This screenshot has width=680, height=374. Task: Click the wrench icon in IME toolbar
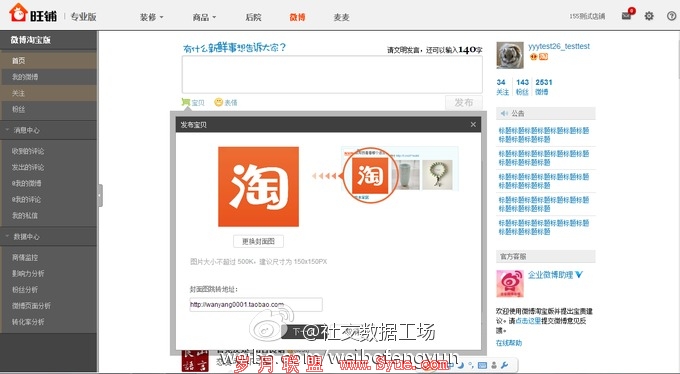(504, 365)
